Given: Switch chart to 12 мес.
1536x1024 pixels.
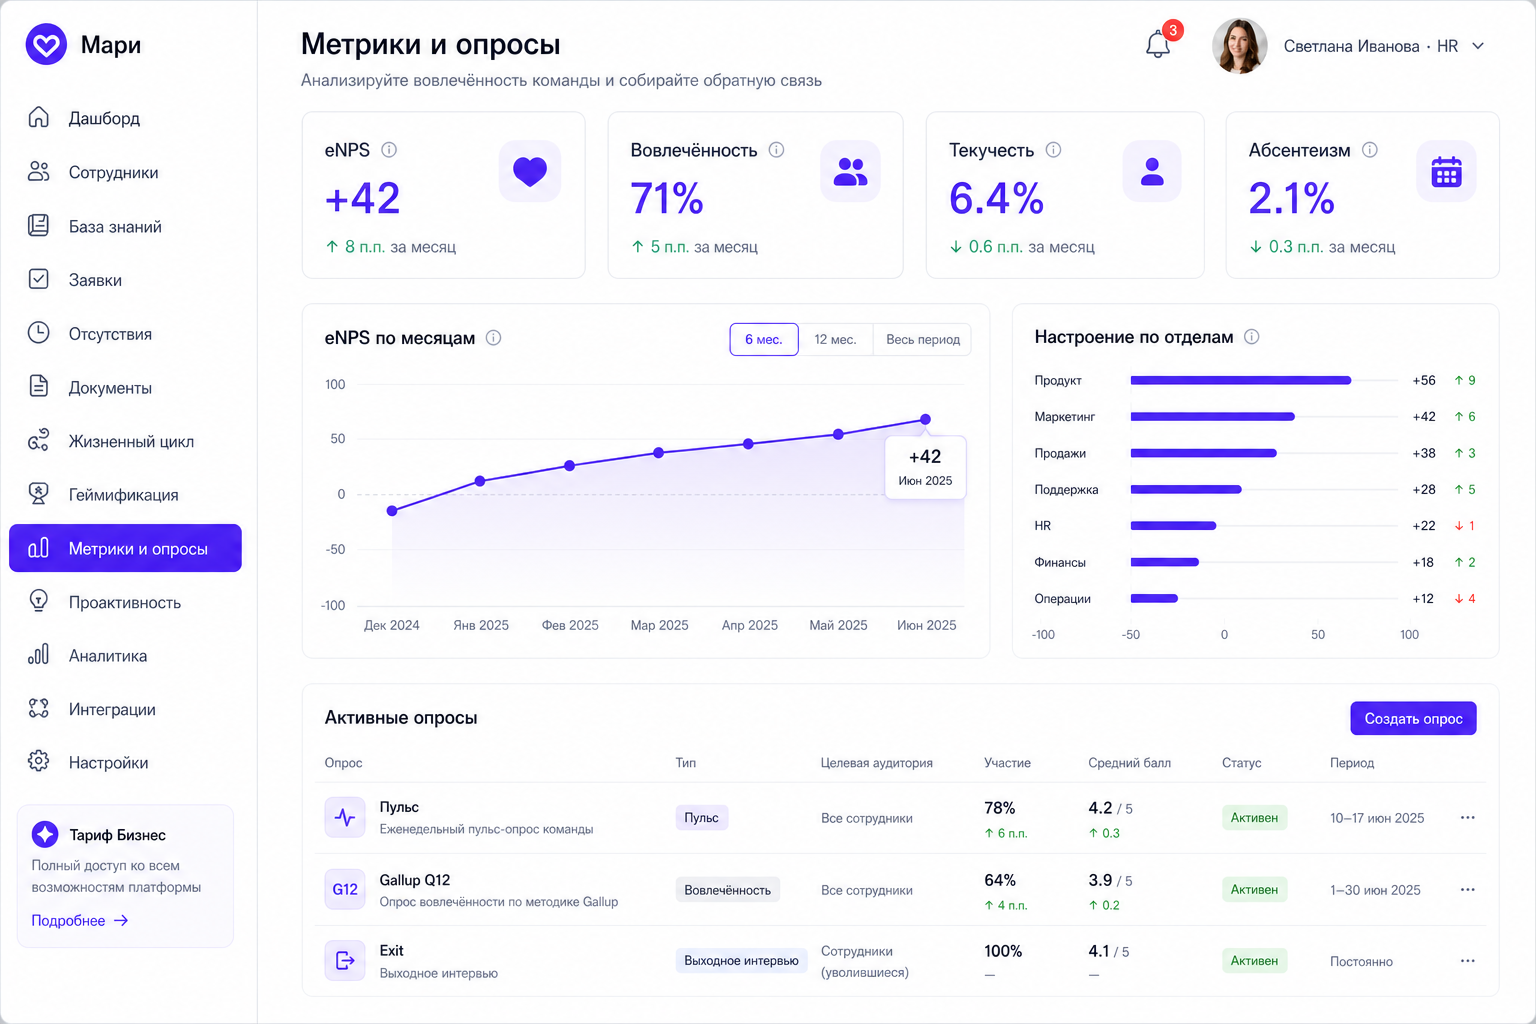Looking at the screenshot, I should tap(835, 339).
